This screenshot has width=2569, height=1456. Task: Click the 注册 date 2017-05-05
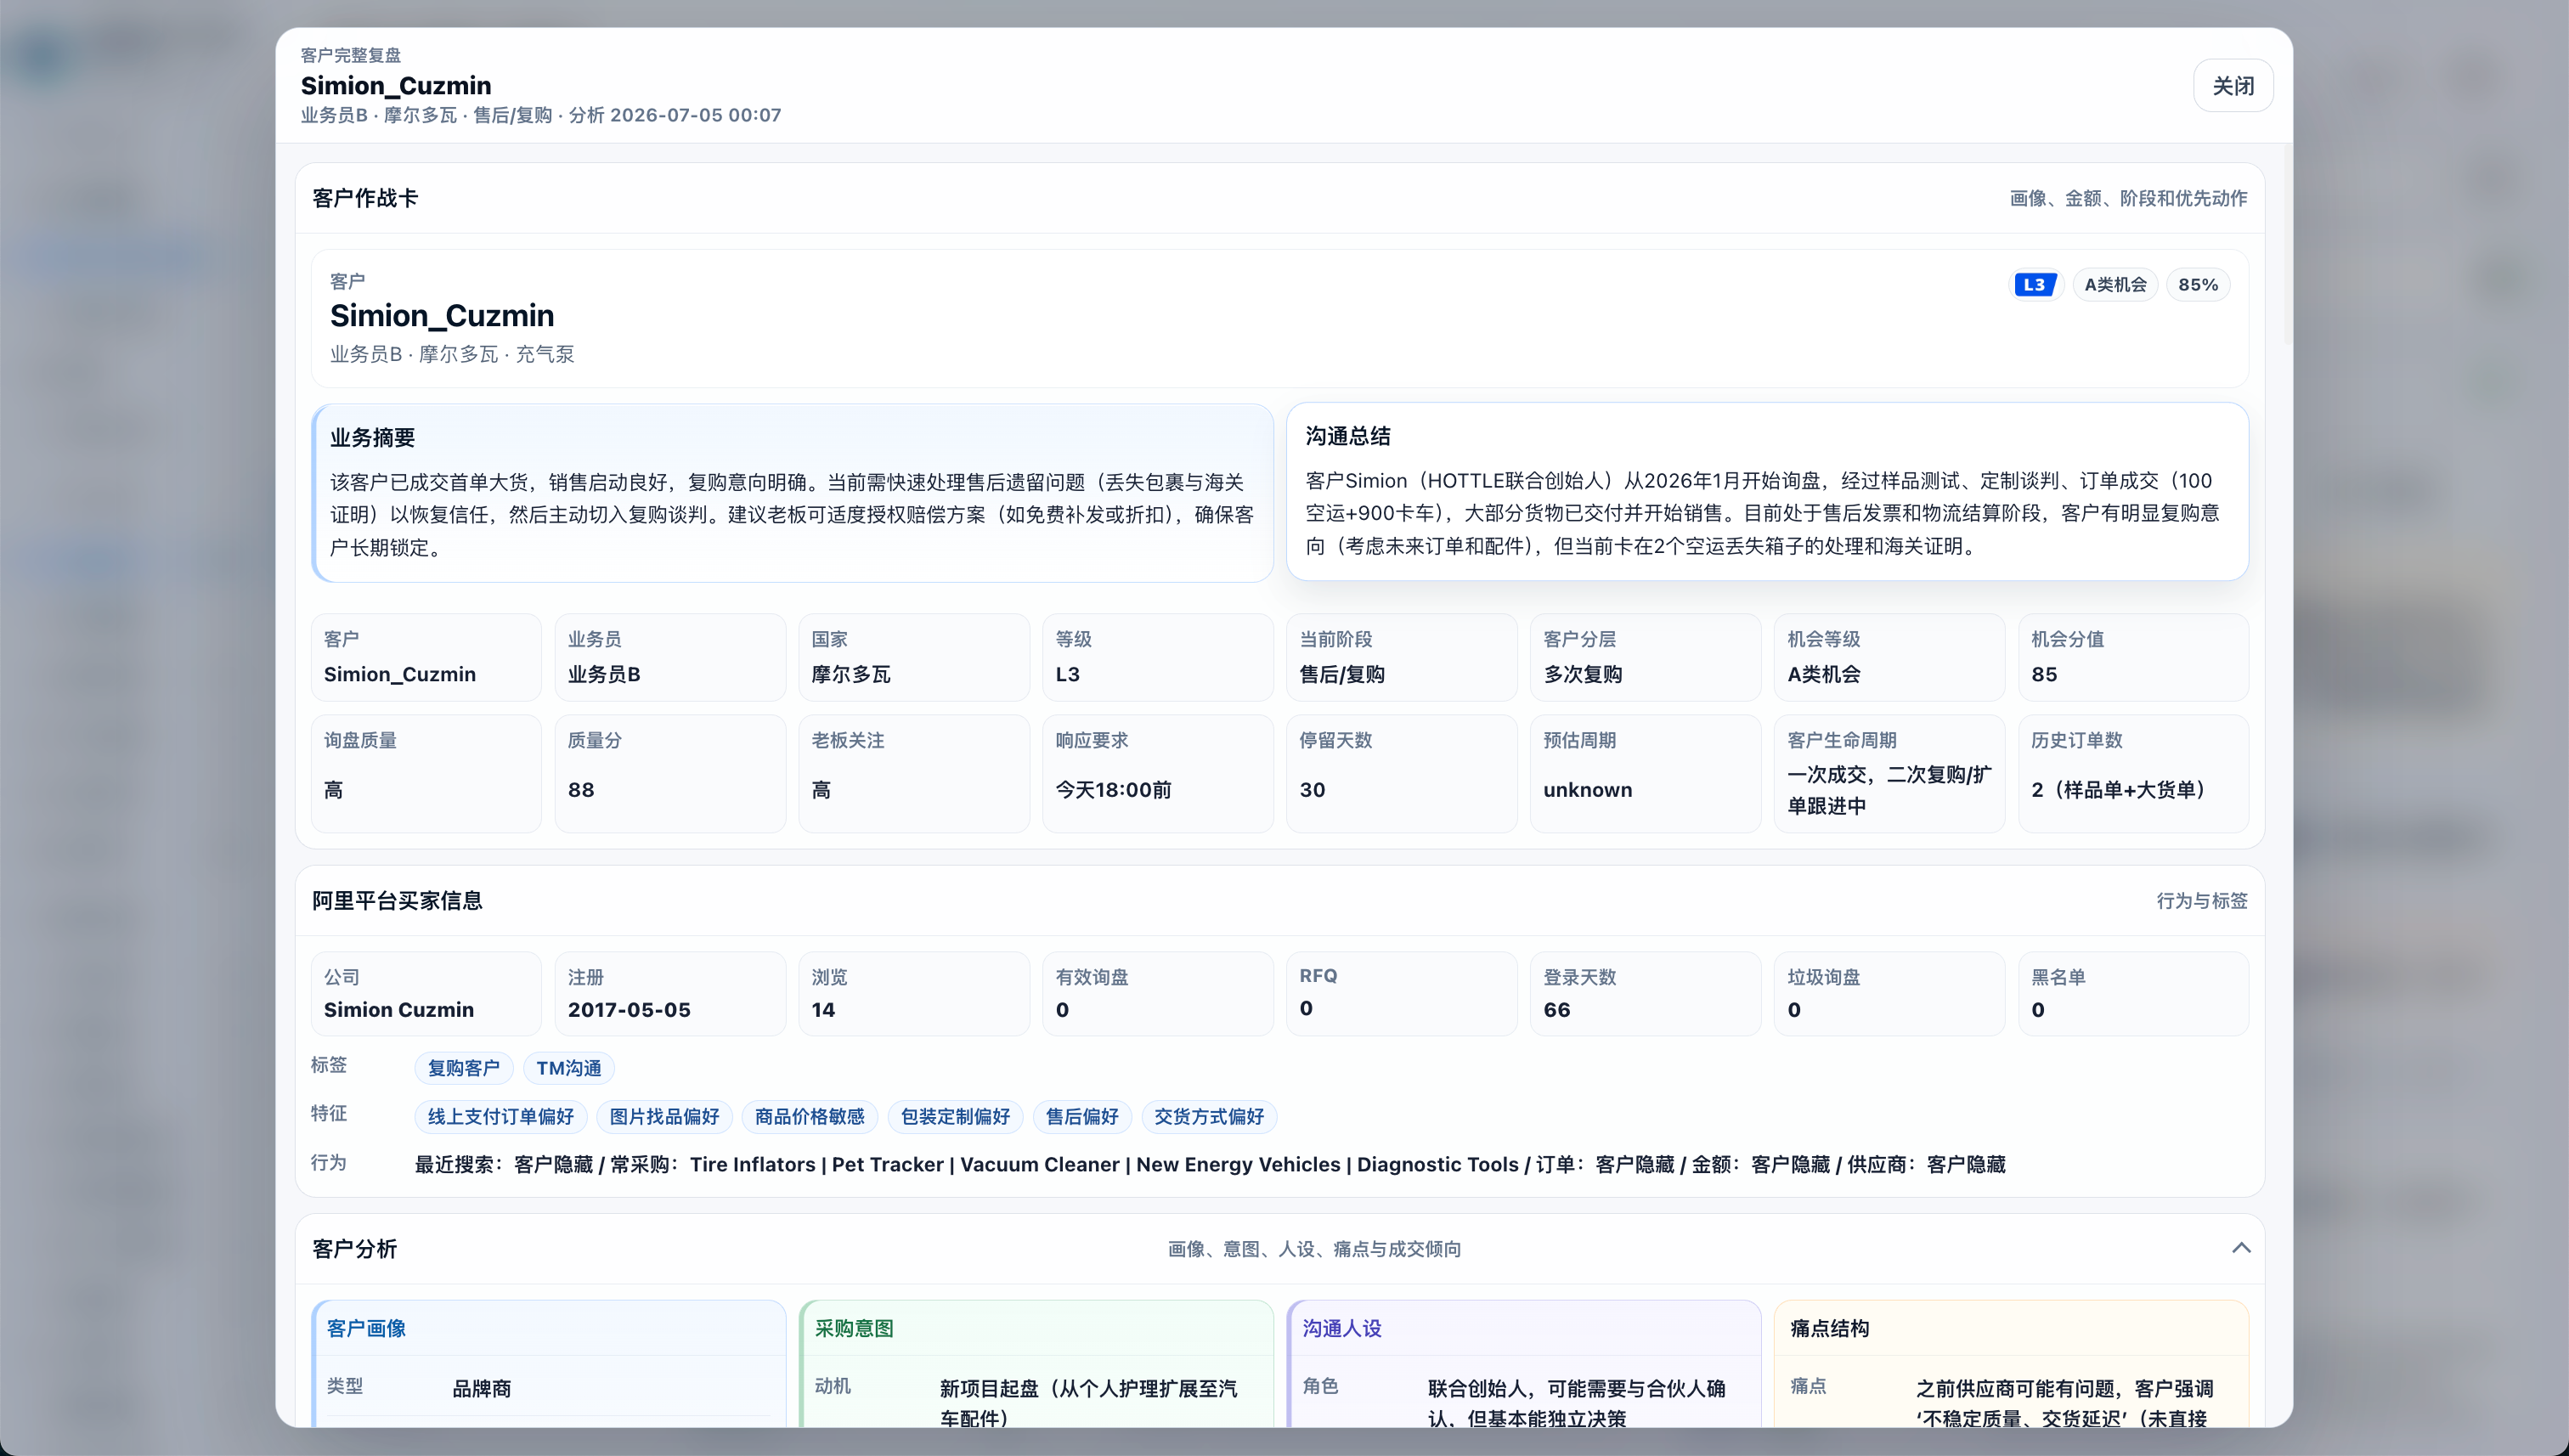coord(629,1010)
